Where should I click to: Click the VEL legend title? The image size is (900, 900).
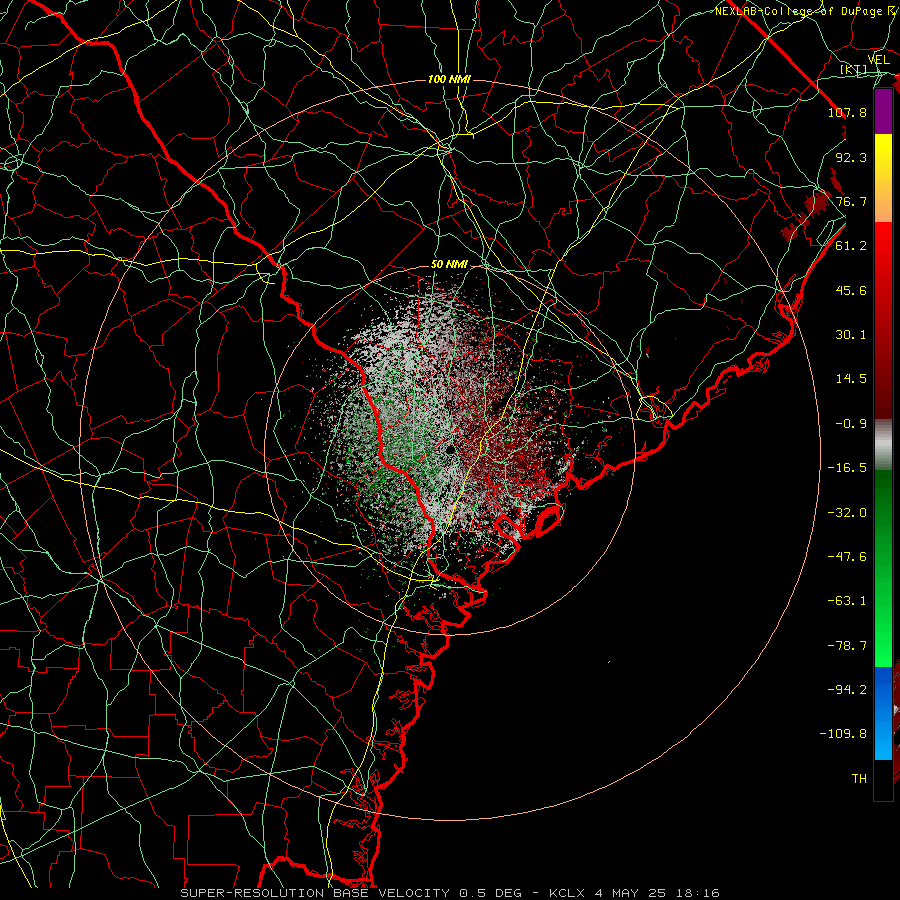coord(878,60)
